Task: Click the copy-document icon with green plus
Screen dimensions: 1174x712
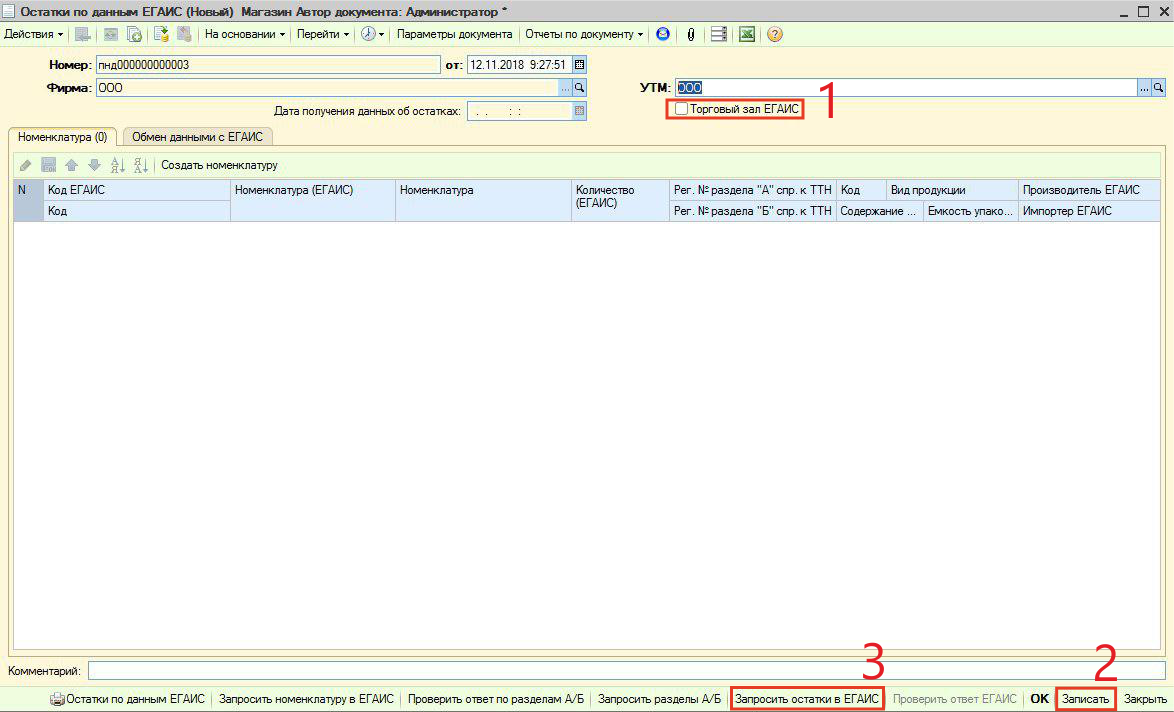Action: pos(134,34)
